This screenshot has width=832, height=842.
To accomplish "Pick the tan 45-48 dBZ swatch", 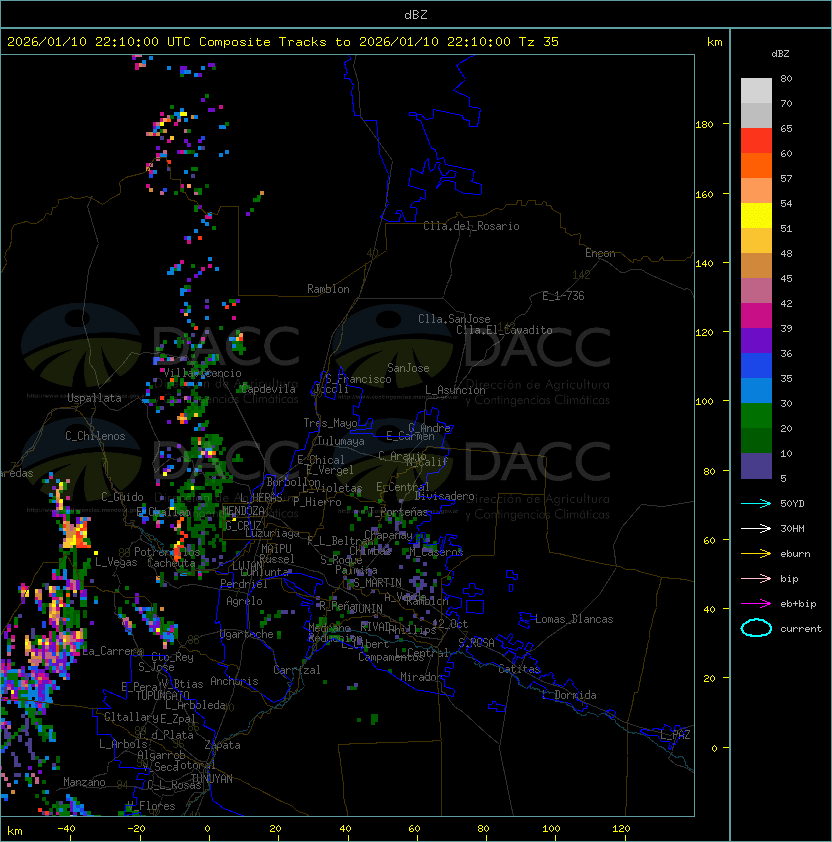I will point(756,265).
